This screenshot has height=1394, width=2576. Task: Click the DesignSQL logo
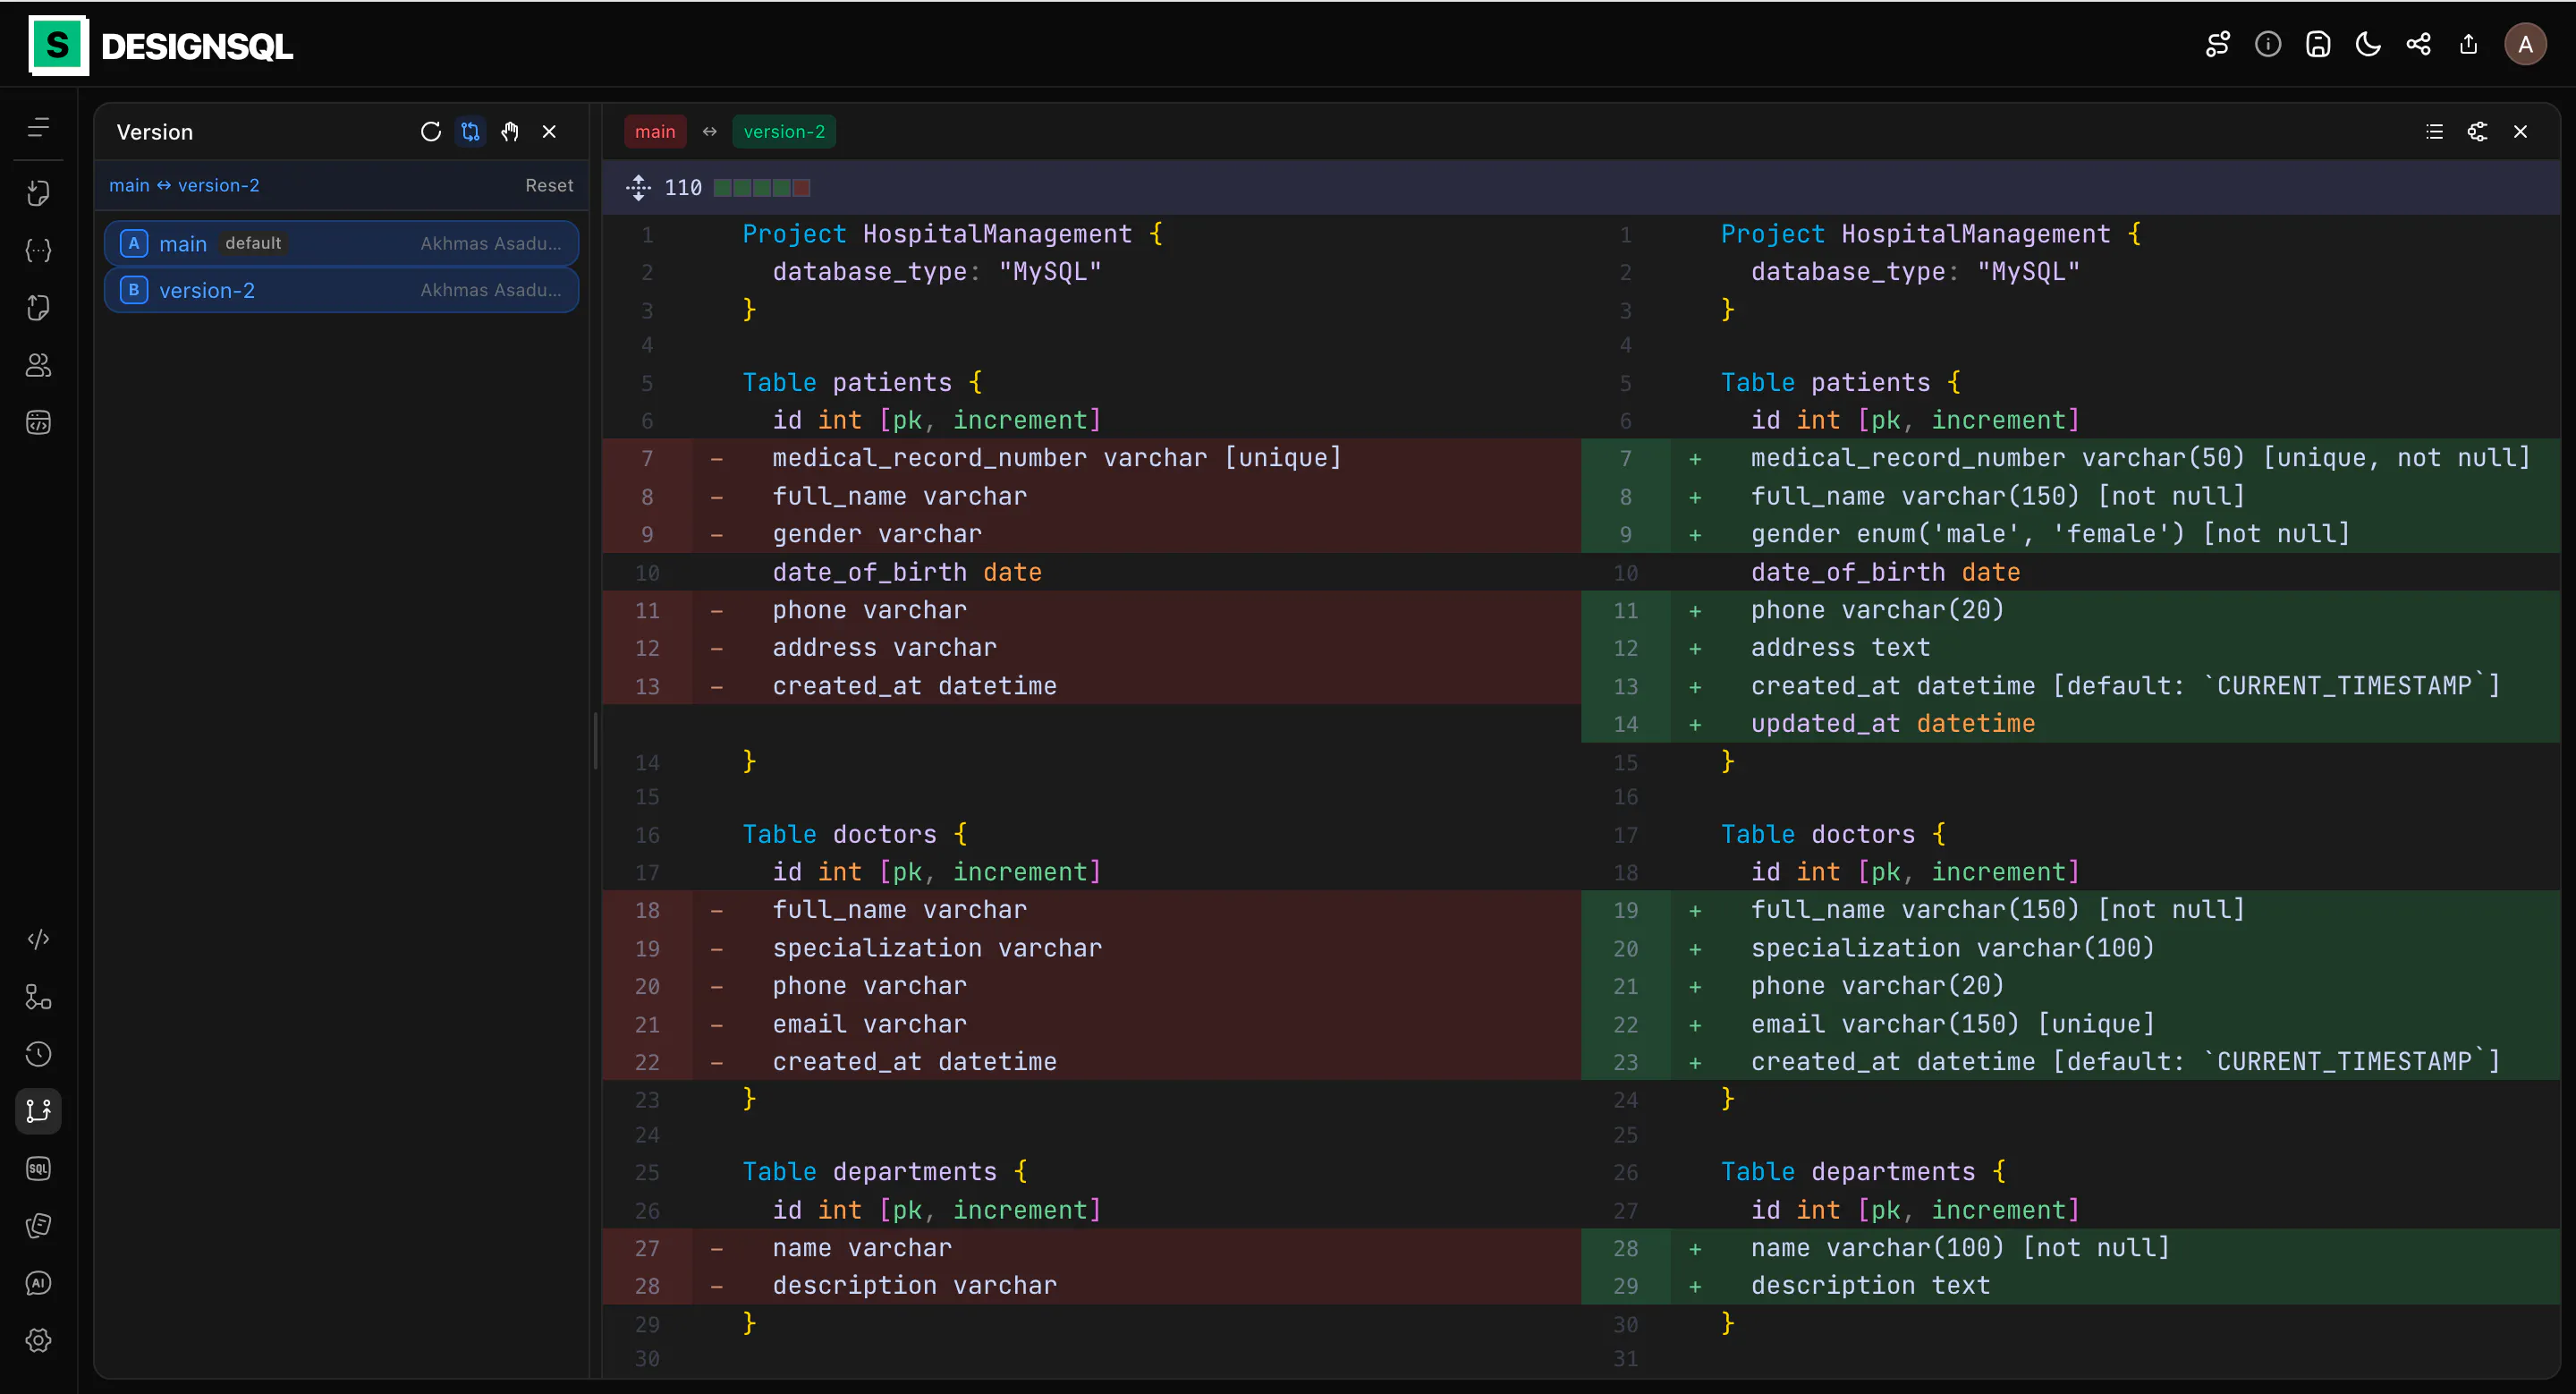coord(161,45)
